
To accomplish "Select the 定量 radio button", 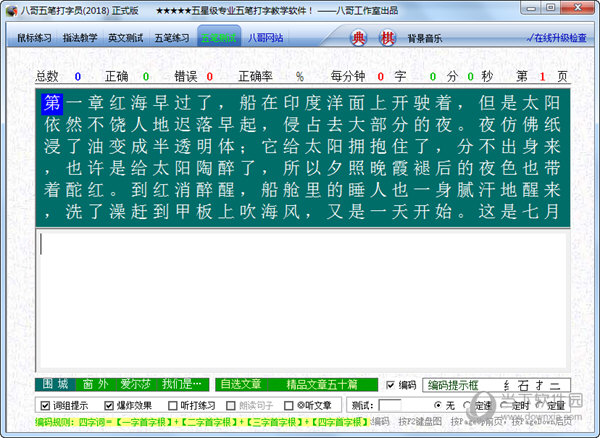I will [x=538, y=405].
